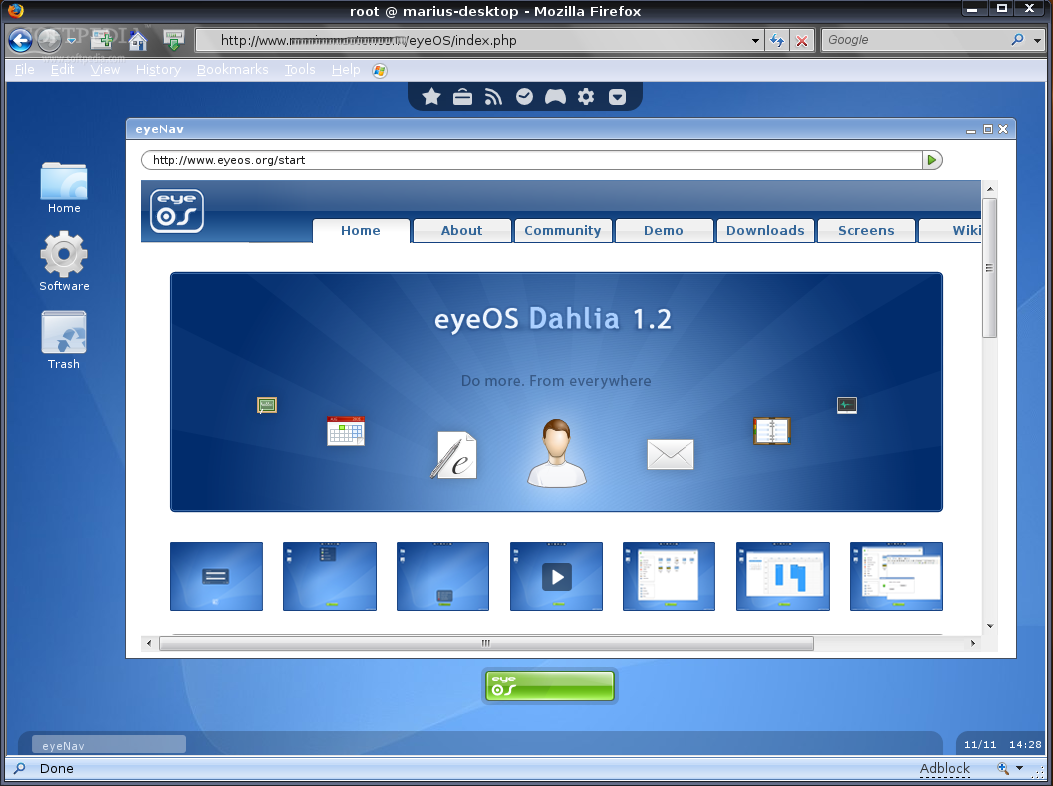Open the gamepad games icon in eyeOS dock
The image size is (1053, 786).
[555, 97]
